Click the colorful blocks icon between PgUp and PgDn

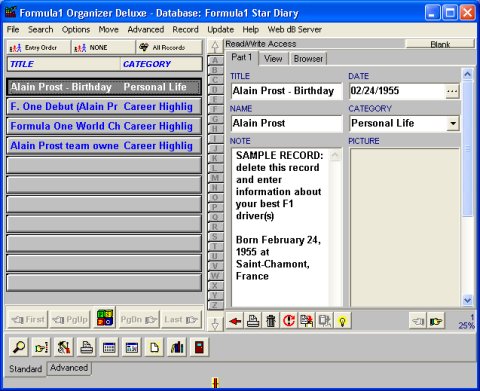coord(105,318)
